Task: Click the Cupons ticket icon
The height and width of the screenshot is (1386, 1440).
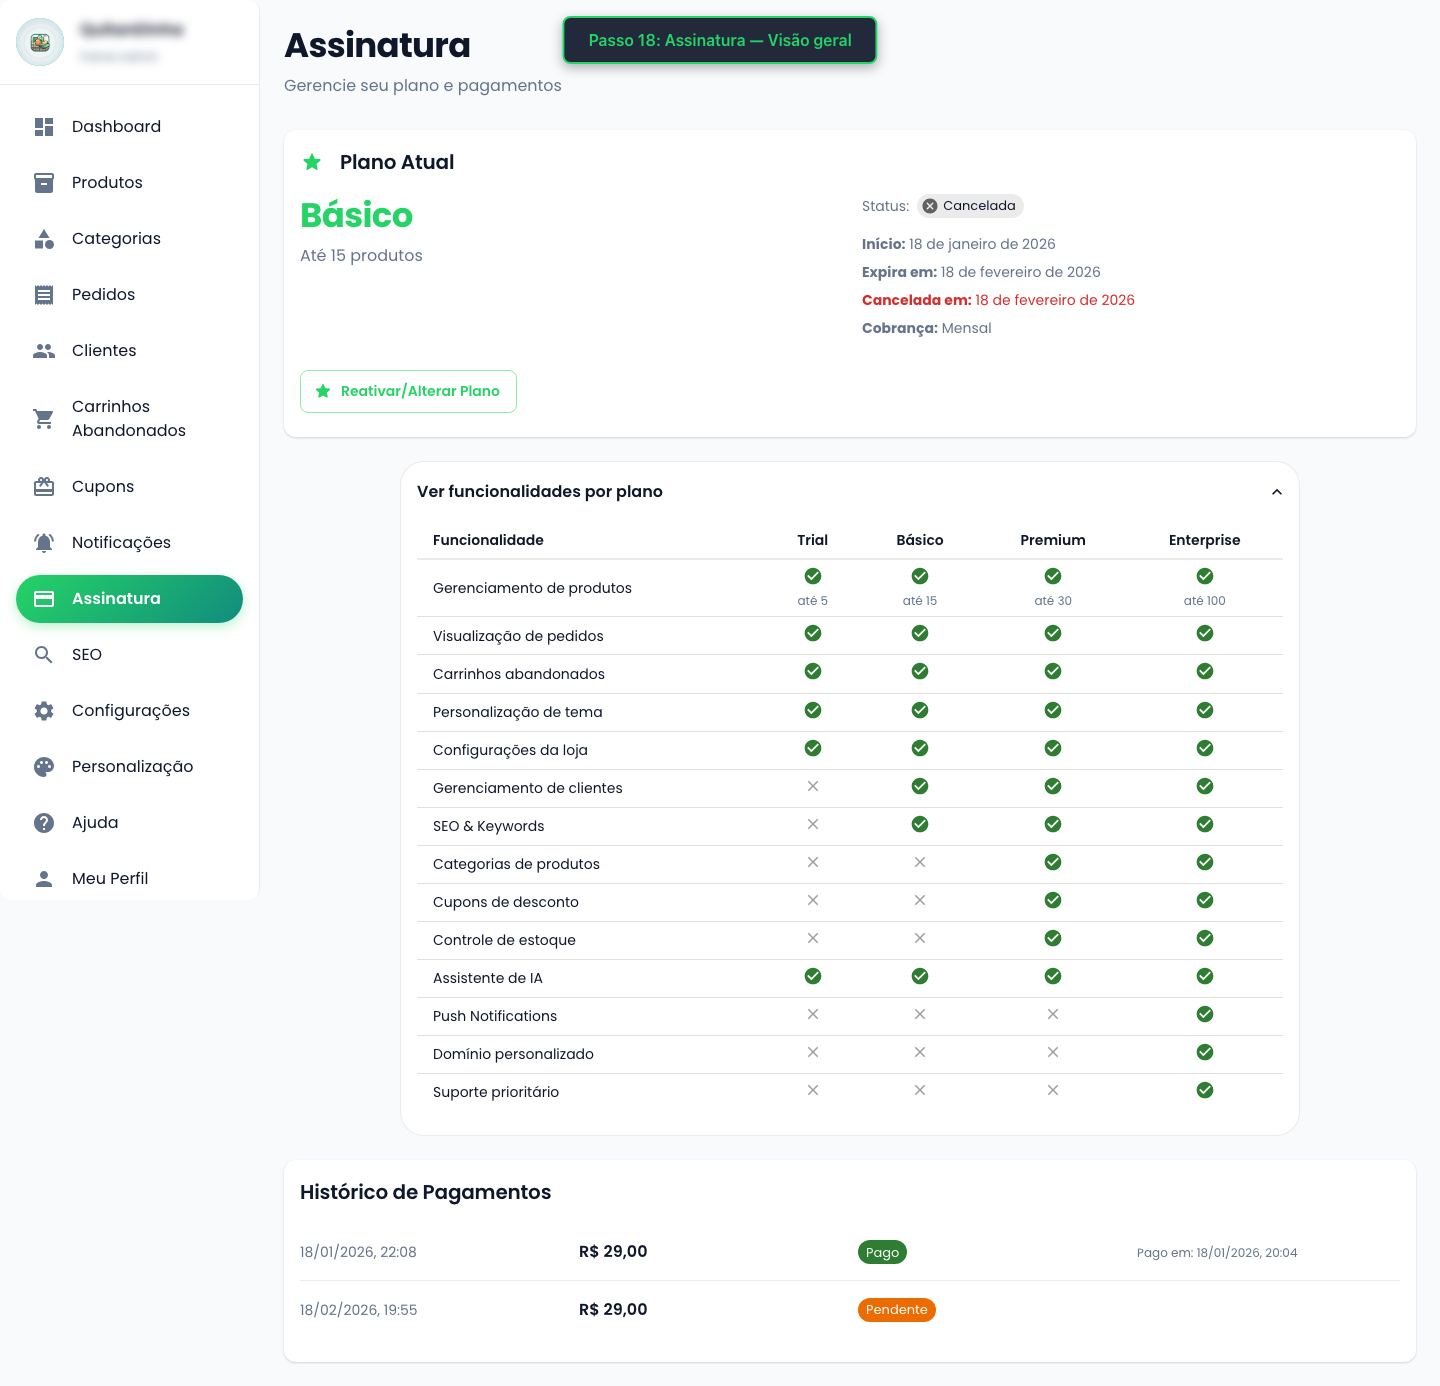Action: [x=44, y=487]
